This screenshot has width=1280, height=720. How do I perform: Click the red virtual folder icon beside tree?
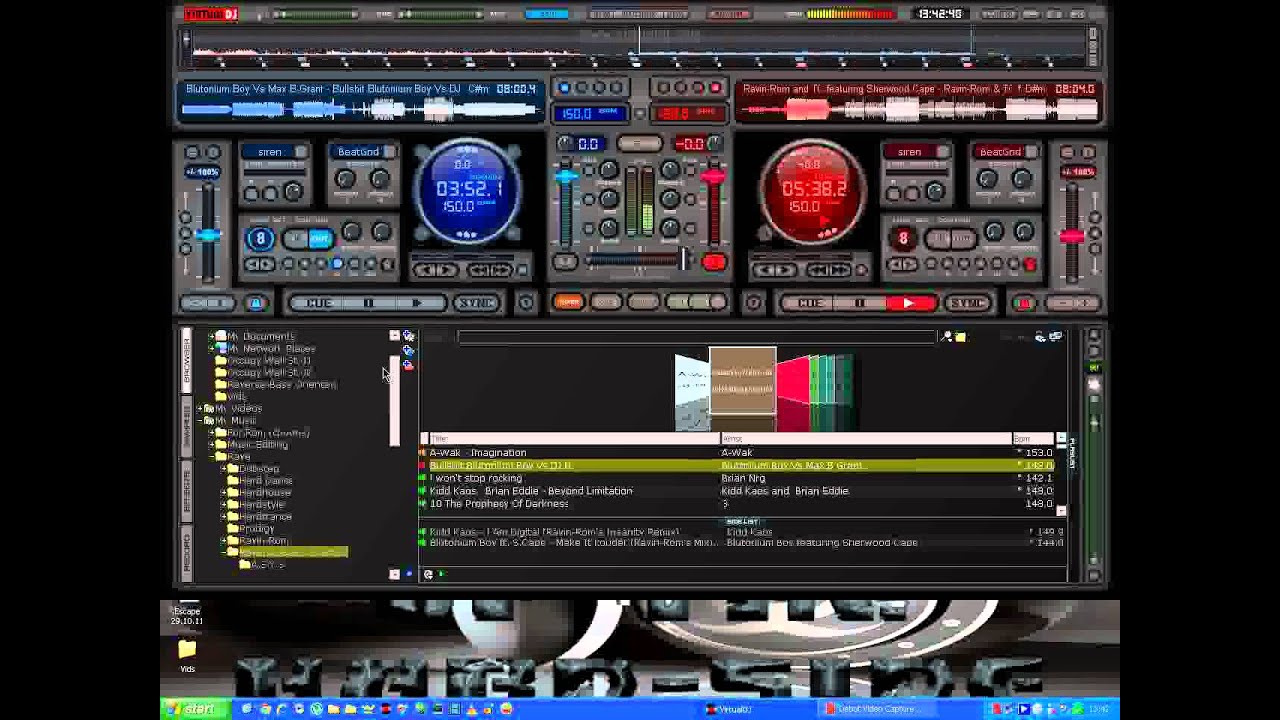pyautogui.click(x=408, y=366)
